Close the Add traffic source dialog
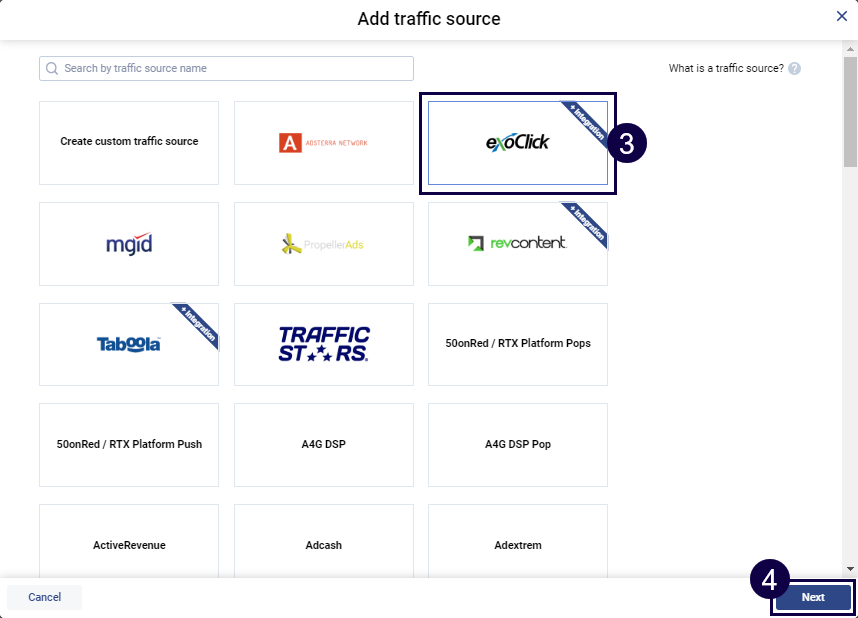The height and width of the screenshot is (618, 858). pyautogui.click(x=842, y=16)
